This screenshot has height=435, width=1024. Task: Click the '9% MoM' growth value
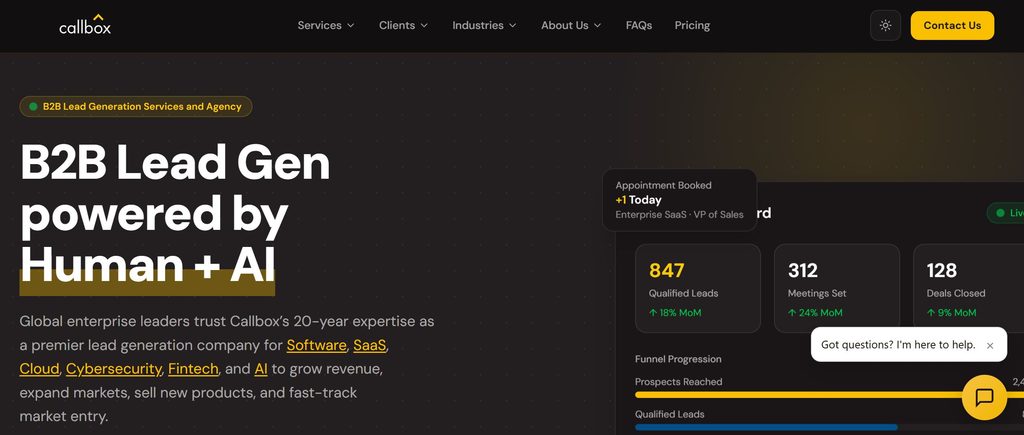pyautogui.click(x=952, y=313)
